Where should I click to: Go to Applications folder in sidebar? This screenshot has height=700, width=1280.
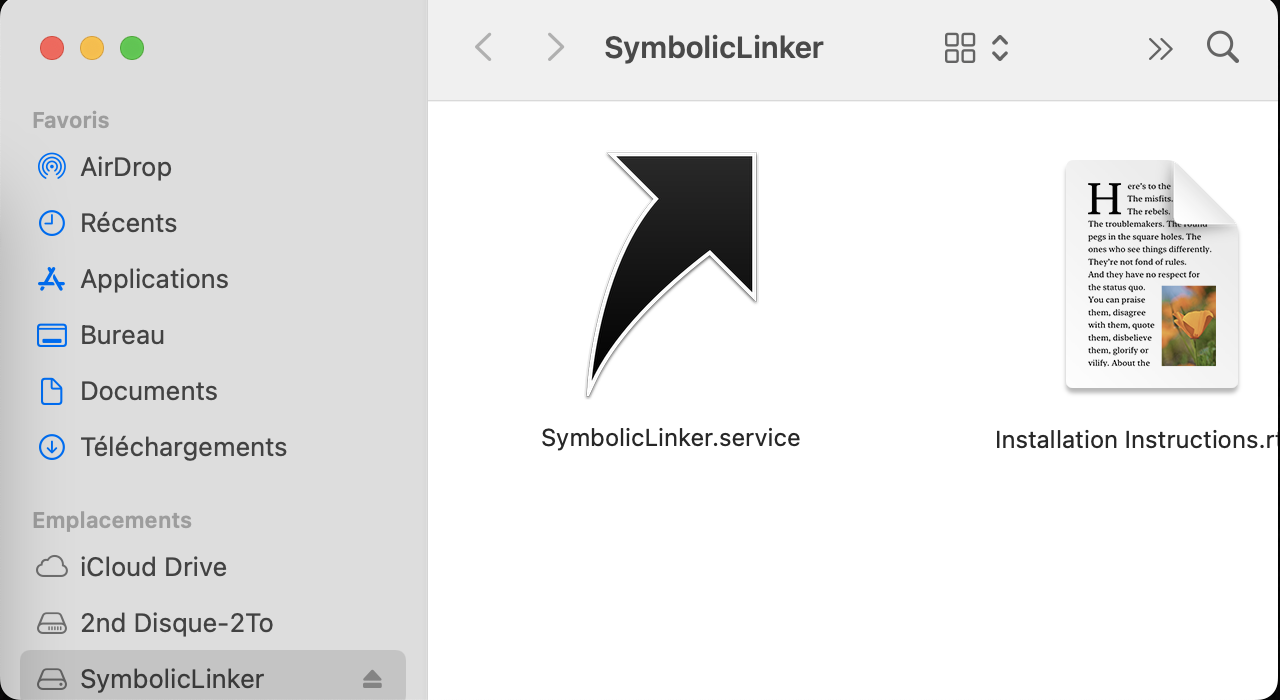coord(154,279)
